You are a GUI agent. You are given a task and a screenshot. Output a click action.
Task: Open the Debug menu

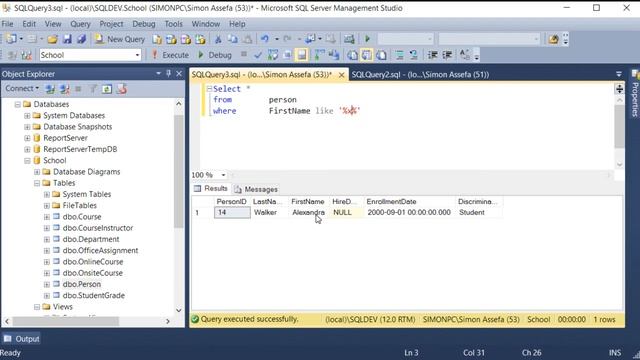tap(144, 24)
